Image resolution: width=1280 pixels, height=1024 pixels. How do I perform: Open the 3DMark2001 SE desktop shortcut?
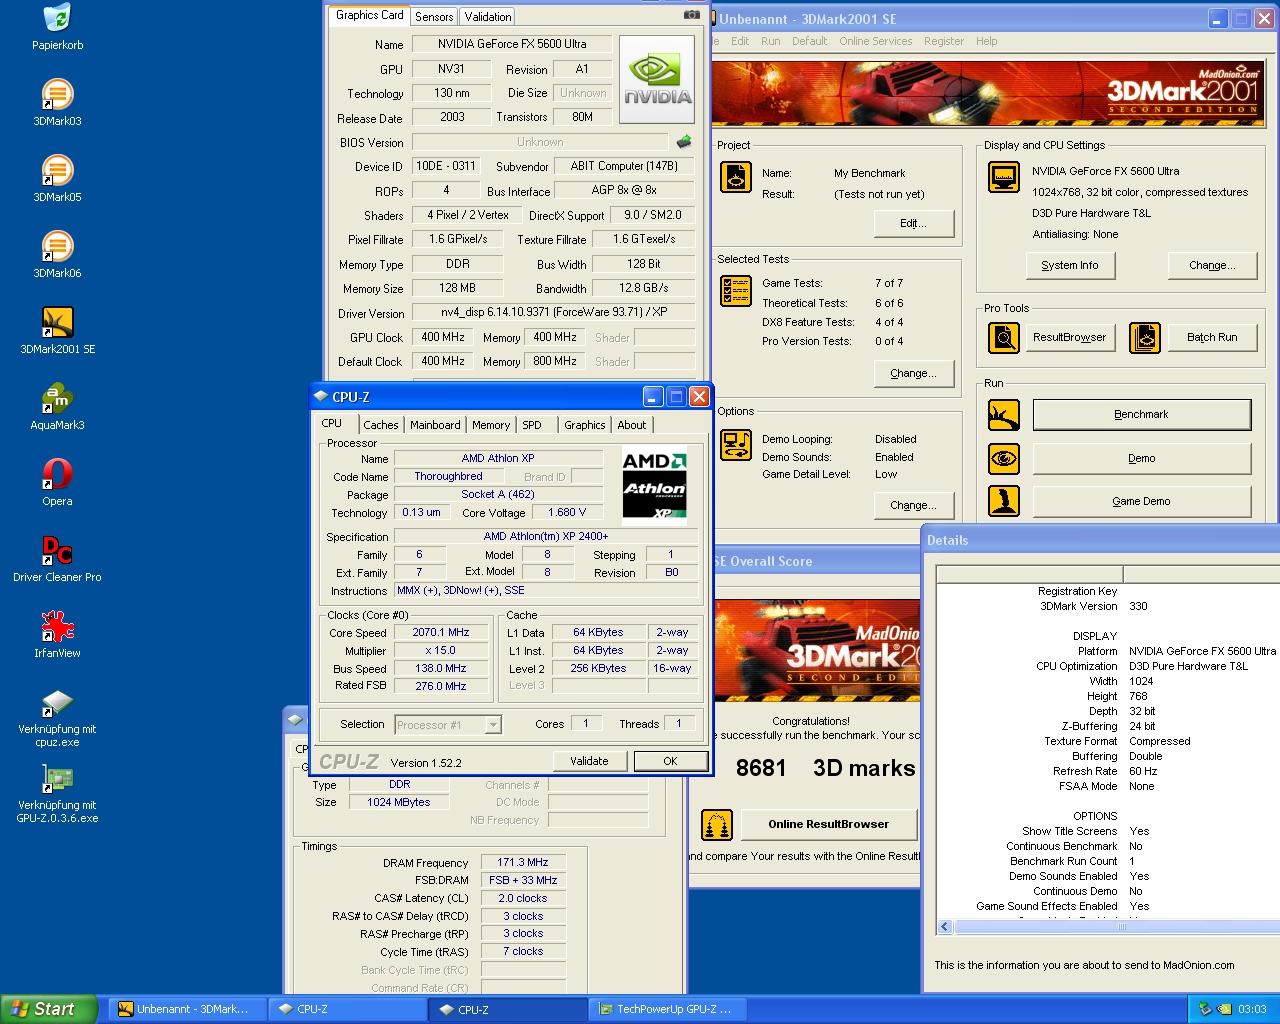57,323
